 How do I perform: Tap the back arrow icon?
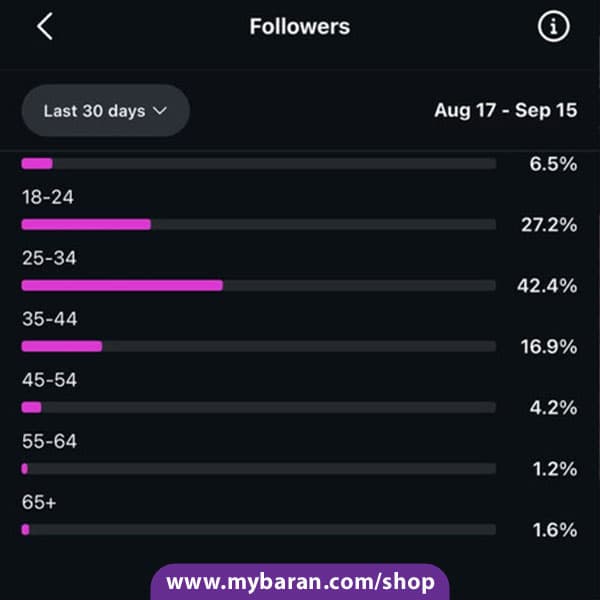(x=45, y=26)
